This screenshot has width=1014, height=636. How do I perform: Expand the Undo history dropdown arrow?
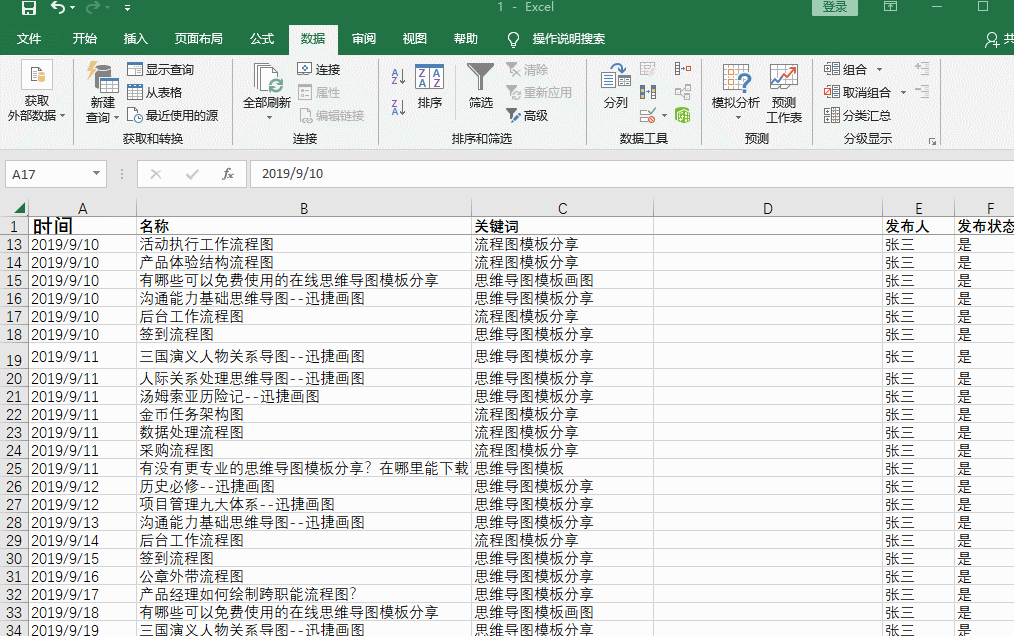(72, 8)
